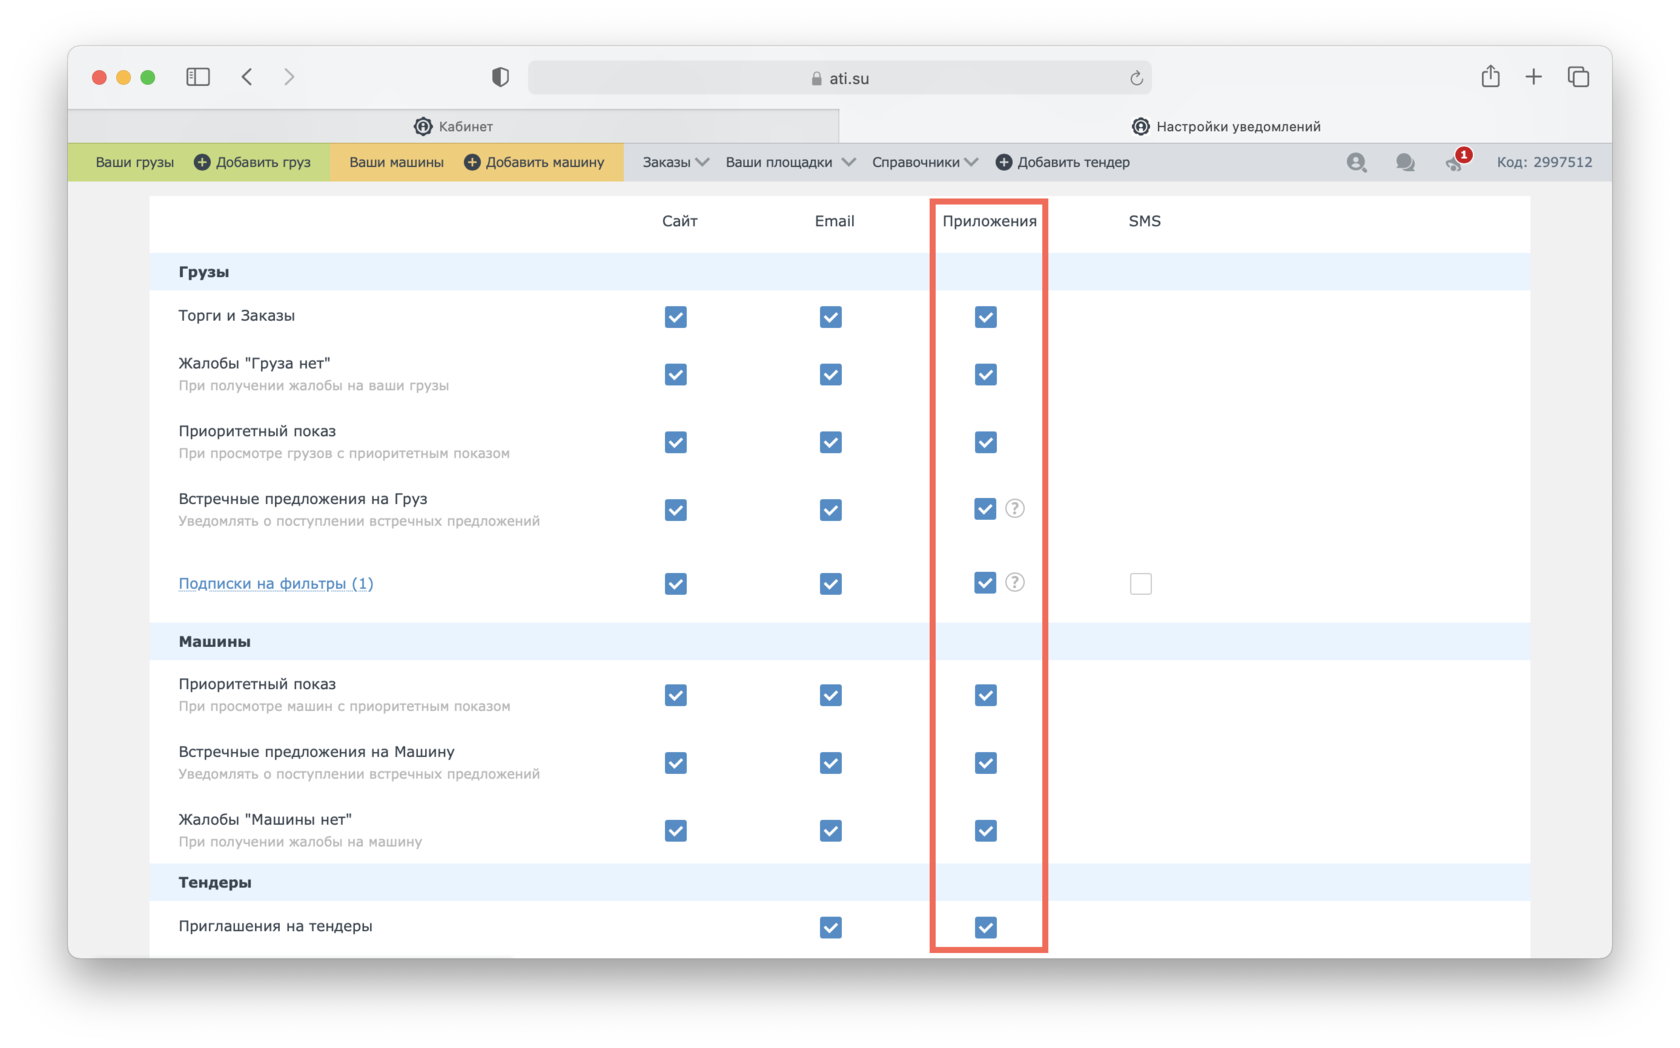Switch to the Настройки уведомлений tab
This screenshot has height=1048, width=1680.
1226,126
